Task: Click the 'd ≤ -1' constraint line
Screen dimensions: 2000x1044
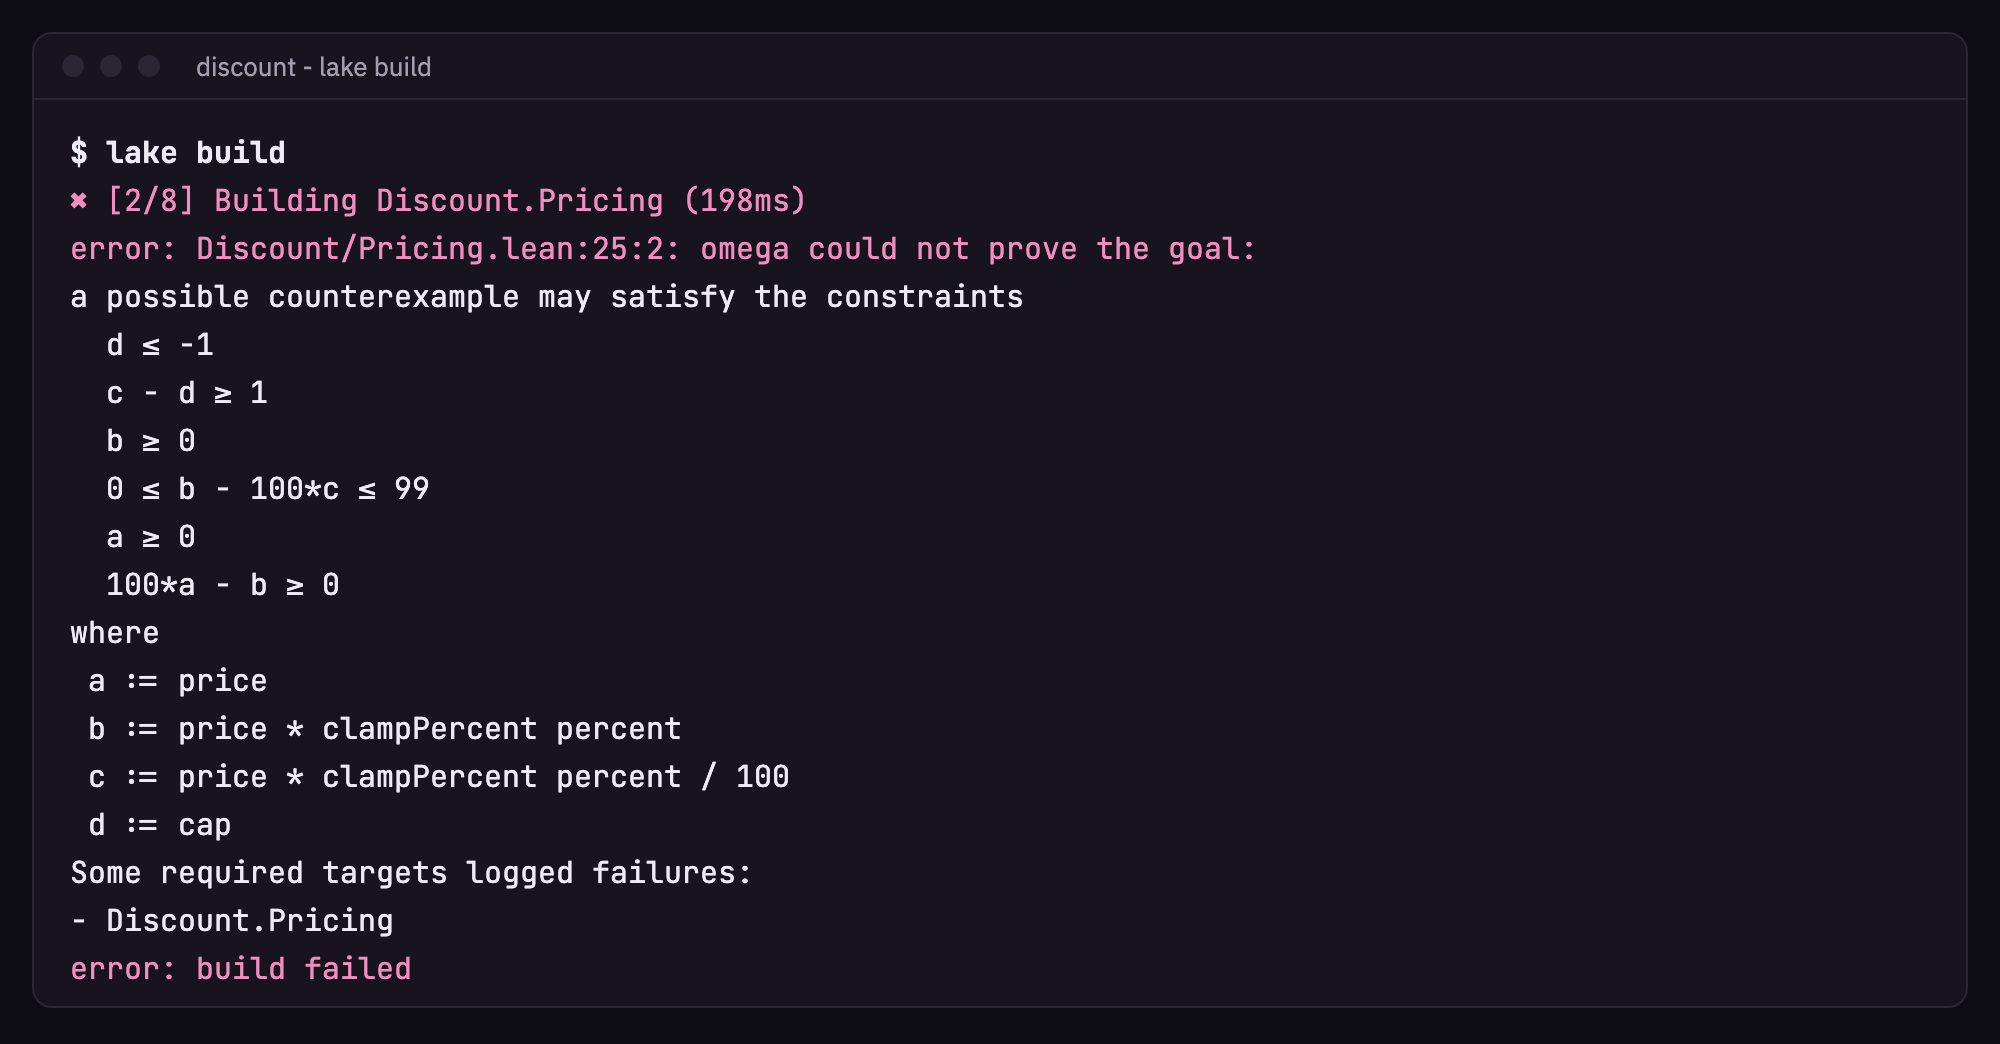Action: [160, 345]
